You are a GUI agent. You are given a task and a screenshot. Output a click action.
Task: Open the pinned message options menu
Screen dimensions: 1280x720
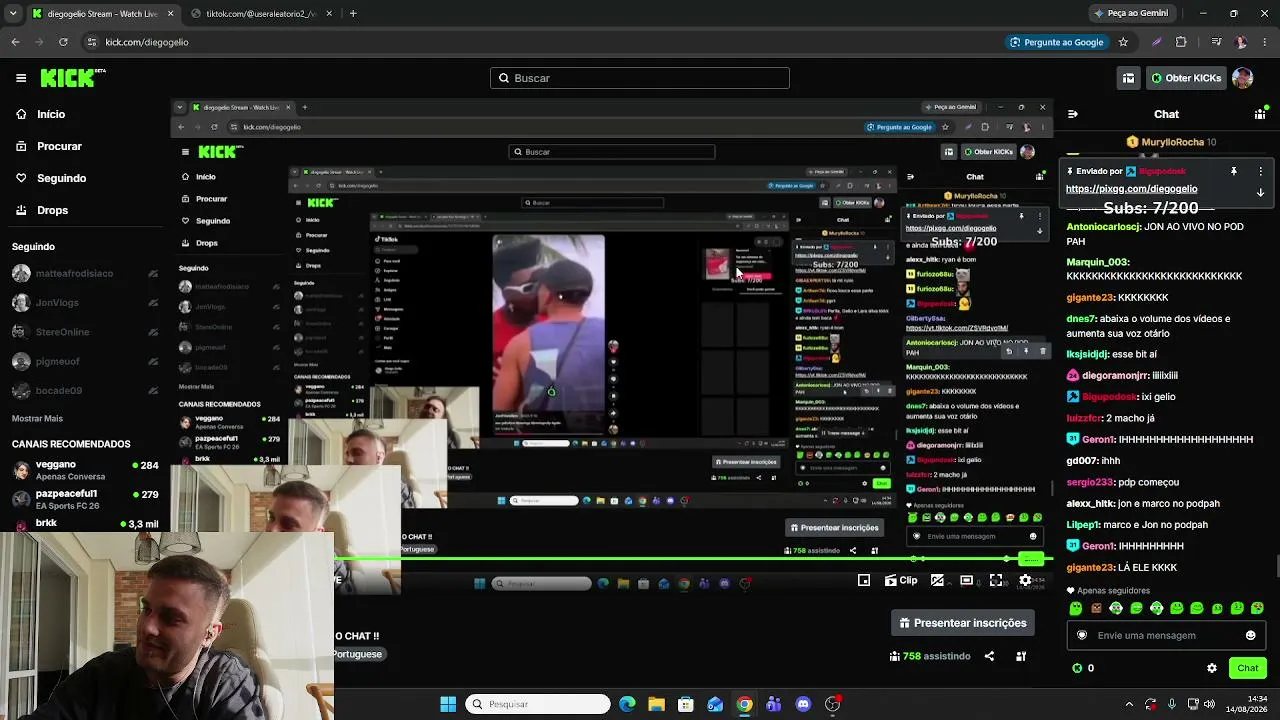pyautogui.click(x=1260, y=171)
